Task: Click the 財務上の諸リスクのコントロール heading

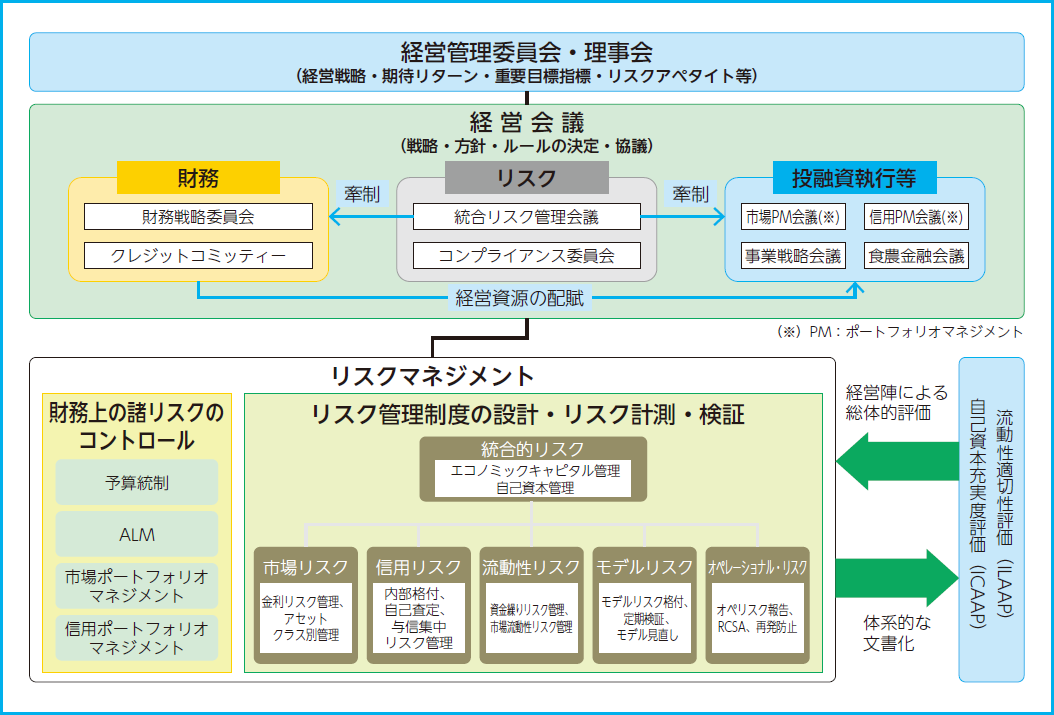Action: (136, 425)
